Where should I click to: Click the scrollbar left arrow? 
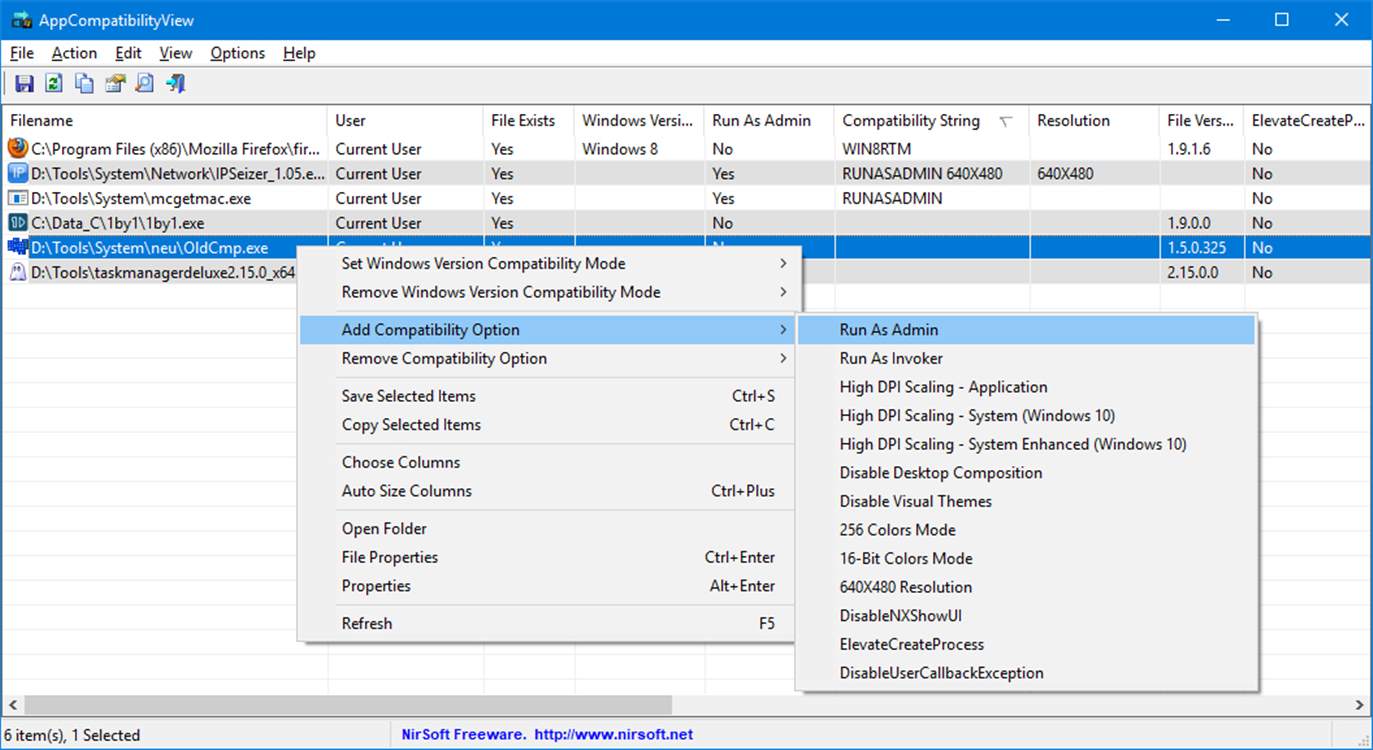coord(11,705)
